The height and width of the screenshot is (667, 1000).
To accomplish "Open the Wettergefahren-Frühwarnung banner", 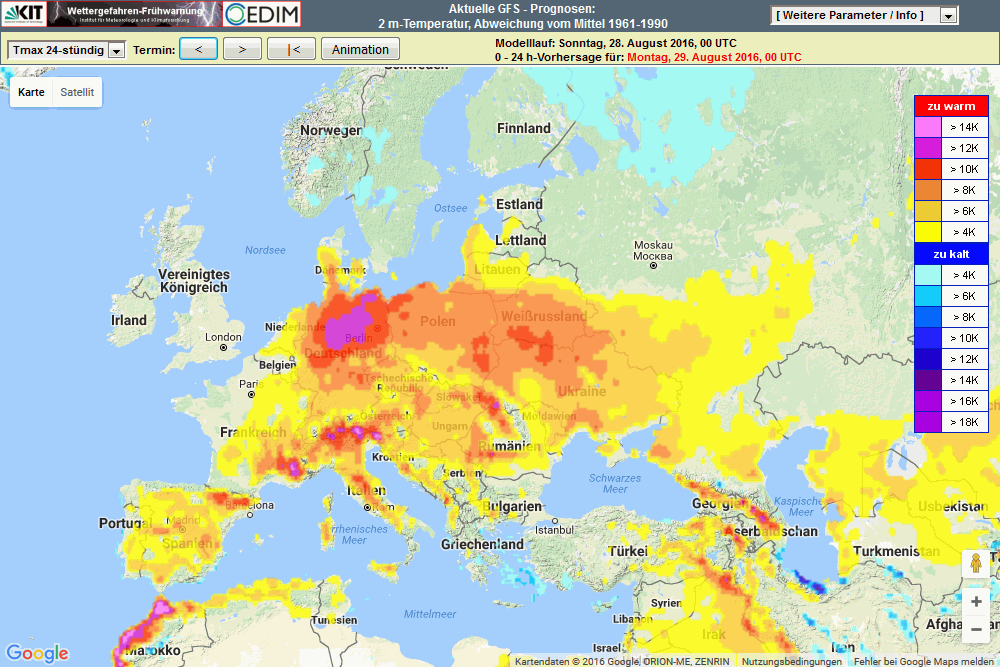I will pos(135,13).
